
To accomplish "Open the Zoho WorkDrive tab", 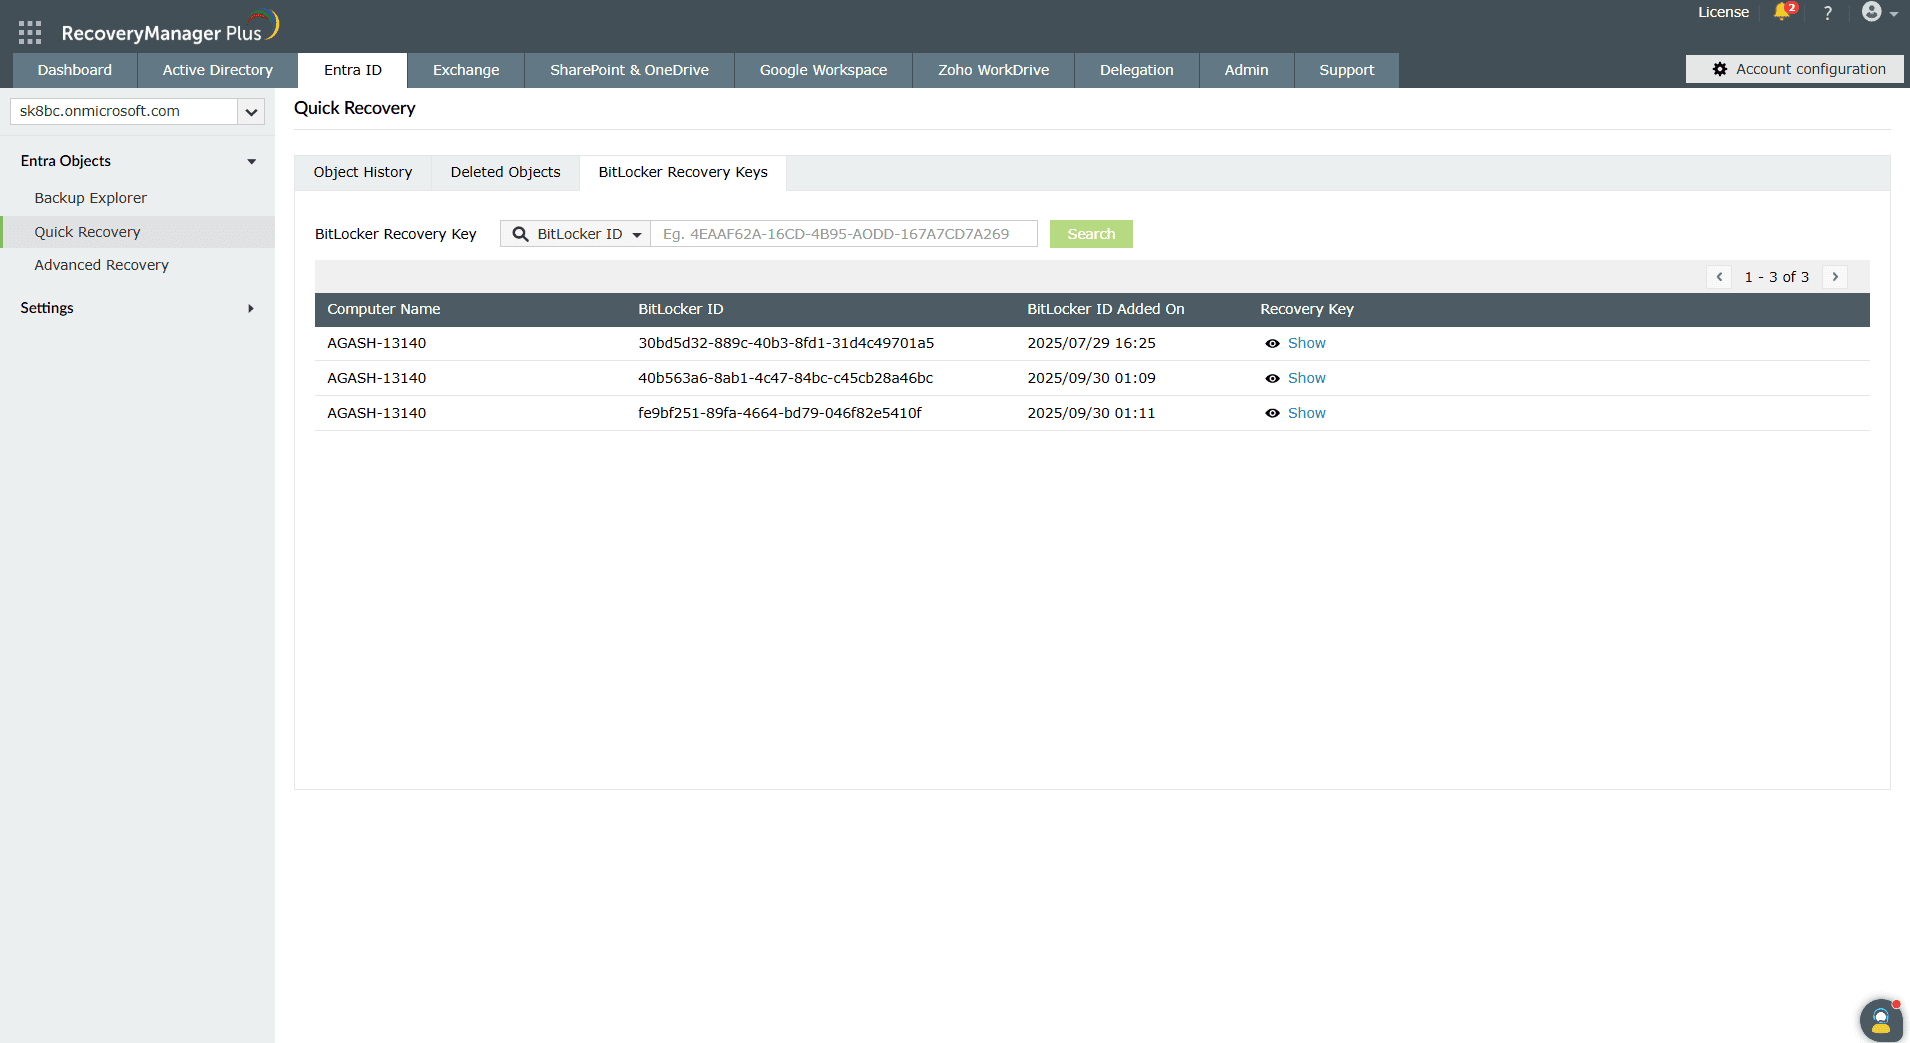I will click(994, 70).
